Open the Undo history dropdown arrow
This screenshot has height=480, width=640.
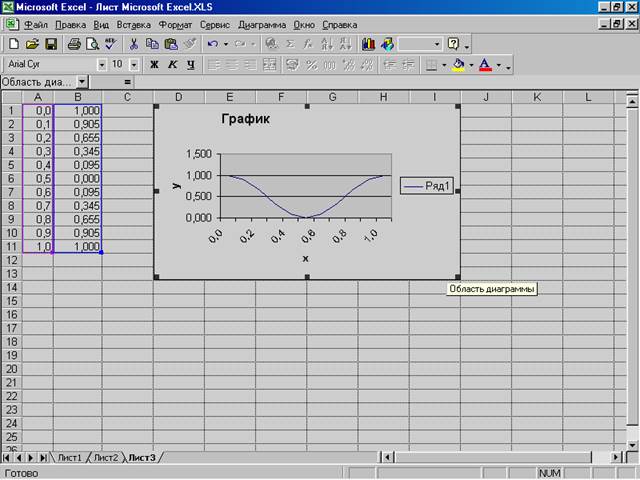click(226, 44)
